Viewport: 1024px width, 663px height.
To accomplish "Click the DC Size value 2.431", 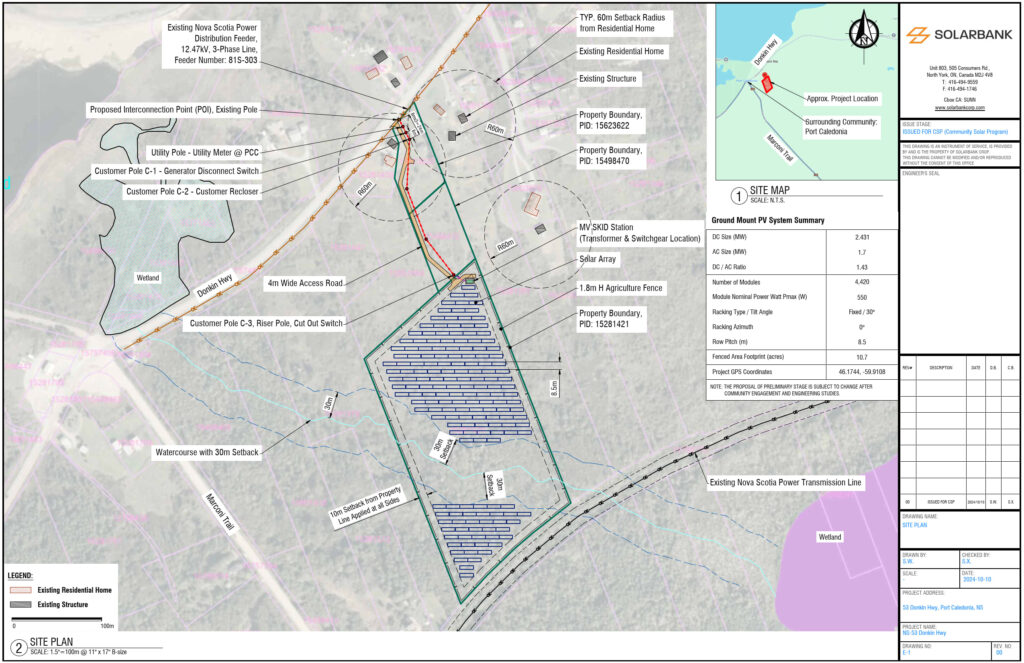I will pyautogui.click(x=862, y=237).
